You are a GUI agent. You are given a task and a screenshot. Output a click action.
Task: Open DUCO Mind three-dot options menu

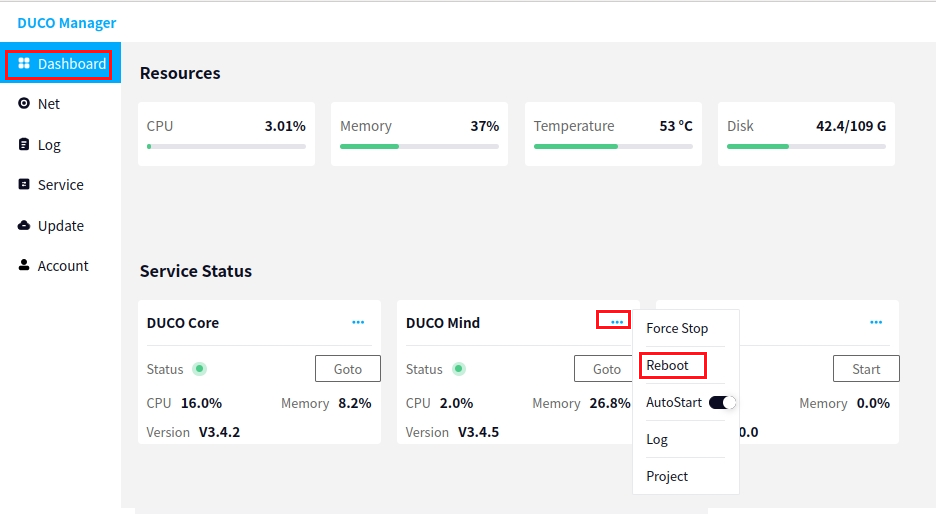tap(617, 322)
